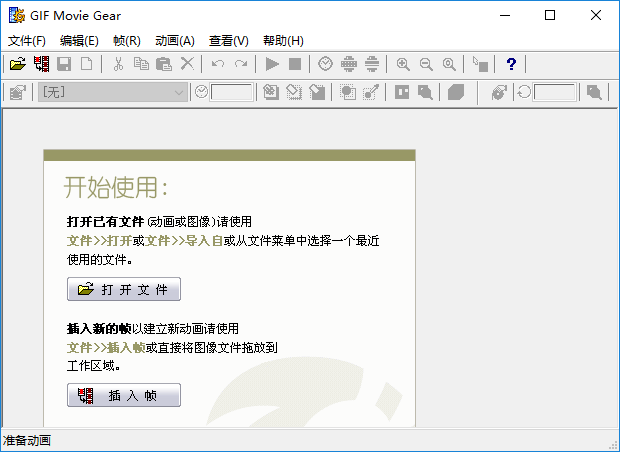This screenshot has width=620, height=452.
Task: Click the cursor selection icon beside help
Action: click(x=480, y=64)
